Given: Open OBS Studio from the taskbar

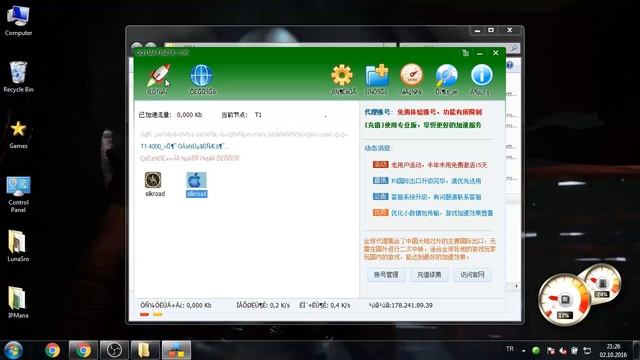Looking at the screenshot, I should 114,350.
